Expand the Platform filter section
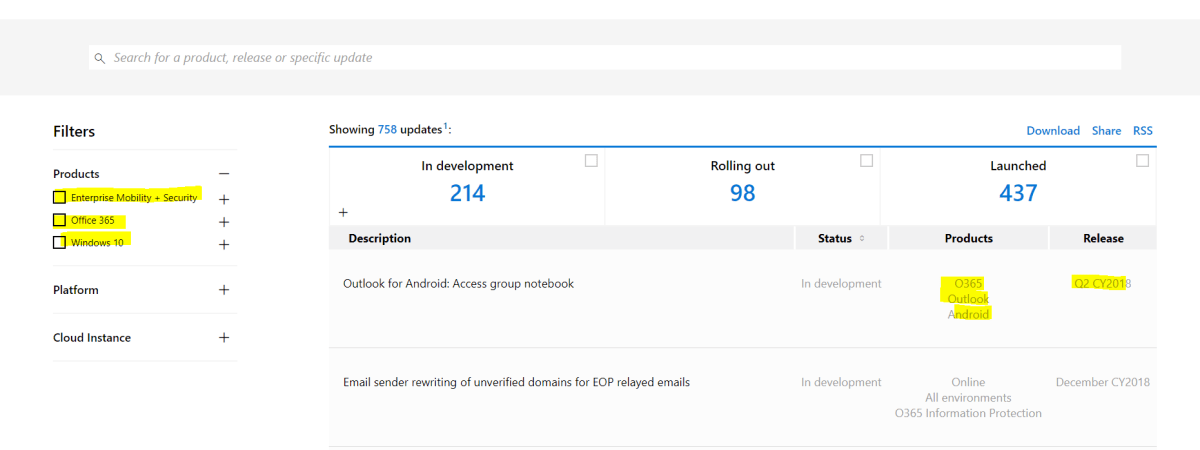Viewport: 1200px width, 450px height. pos(224,290)
